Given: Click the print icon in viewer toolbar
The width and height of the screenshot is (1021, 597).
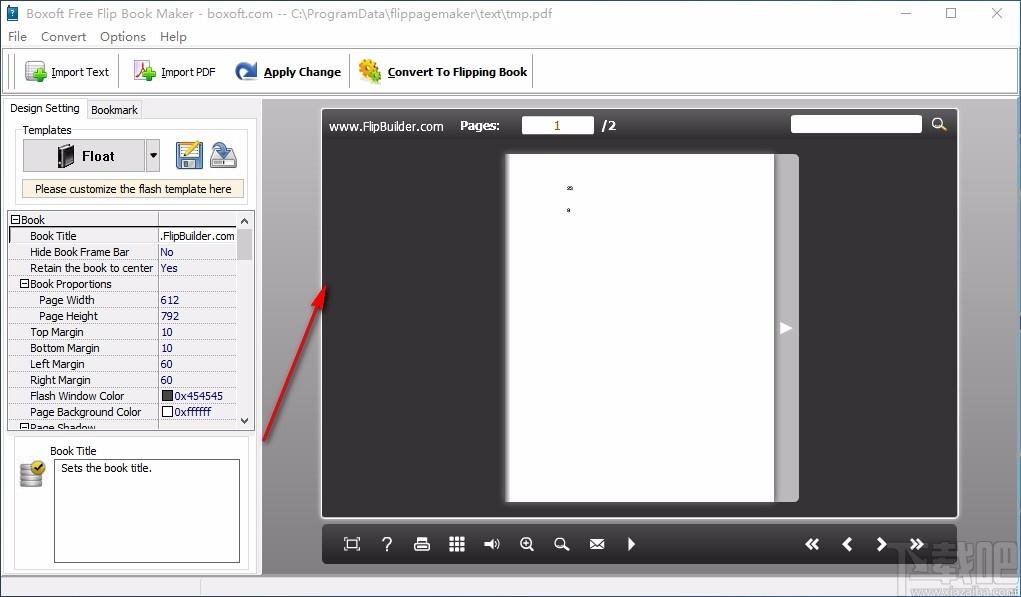Looking at the screenshot, I should [x=422, y=544].
